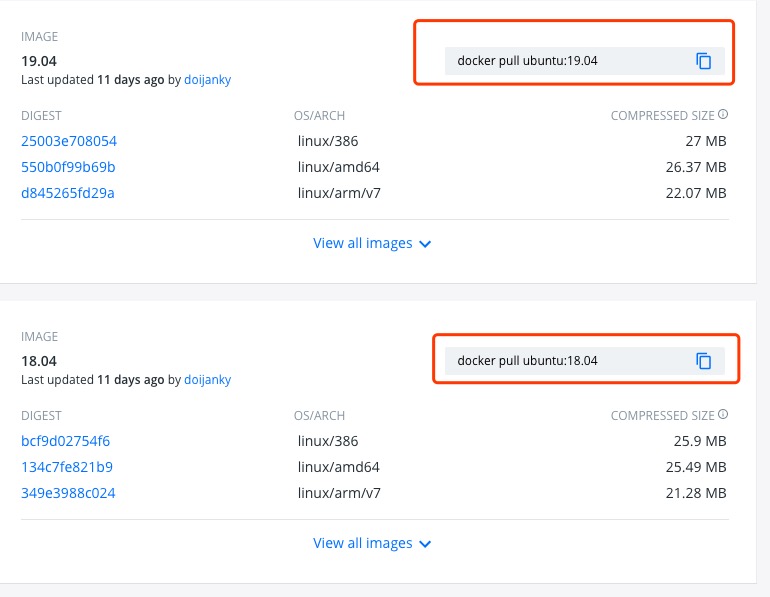Copy the docker pull ubuntu:18.04 command
Screen dimensions: 770x597
tap(704, 361)
